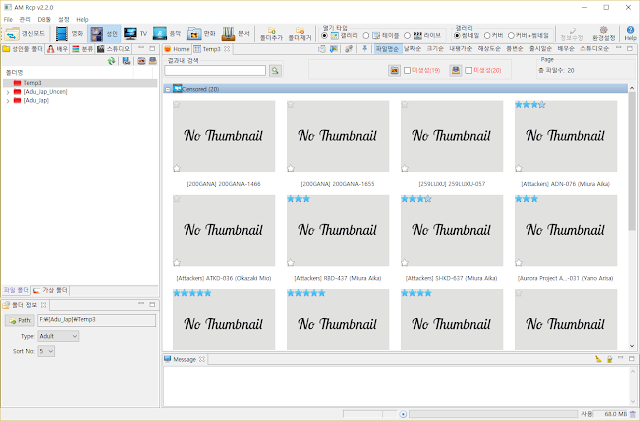Open the 영화 movie category

(x=62, y=34)
